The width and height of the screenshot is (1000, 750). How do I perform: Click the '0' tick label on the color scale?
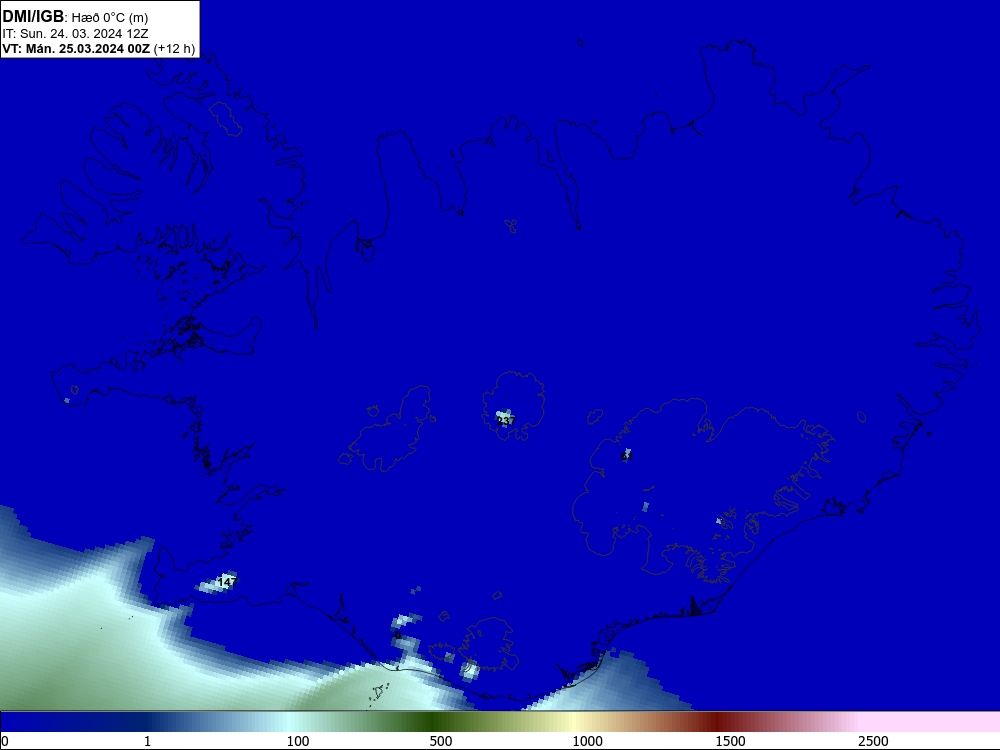click(5, 741)
